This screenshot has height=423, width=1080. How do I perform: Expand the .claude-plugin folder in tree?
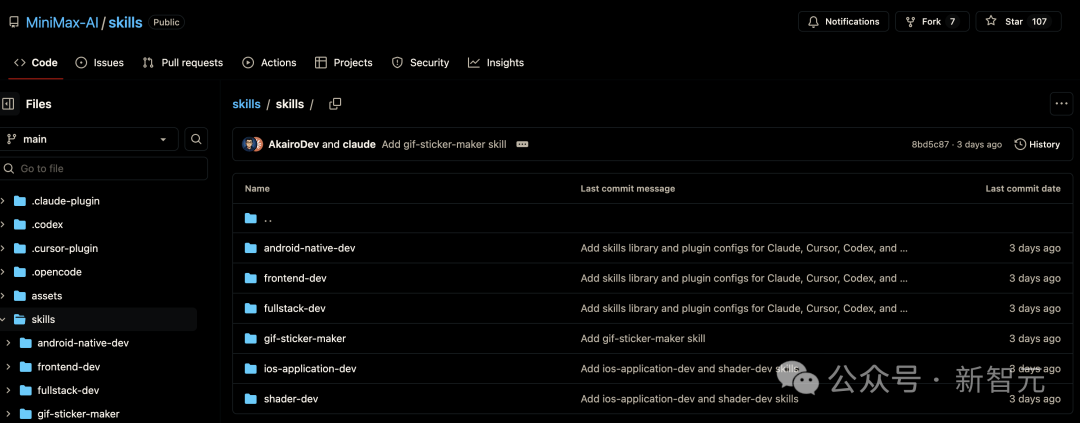point(4,201)
